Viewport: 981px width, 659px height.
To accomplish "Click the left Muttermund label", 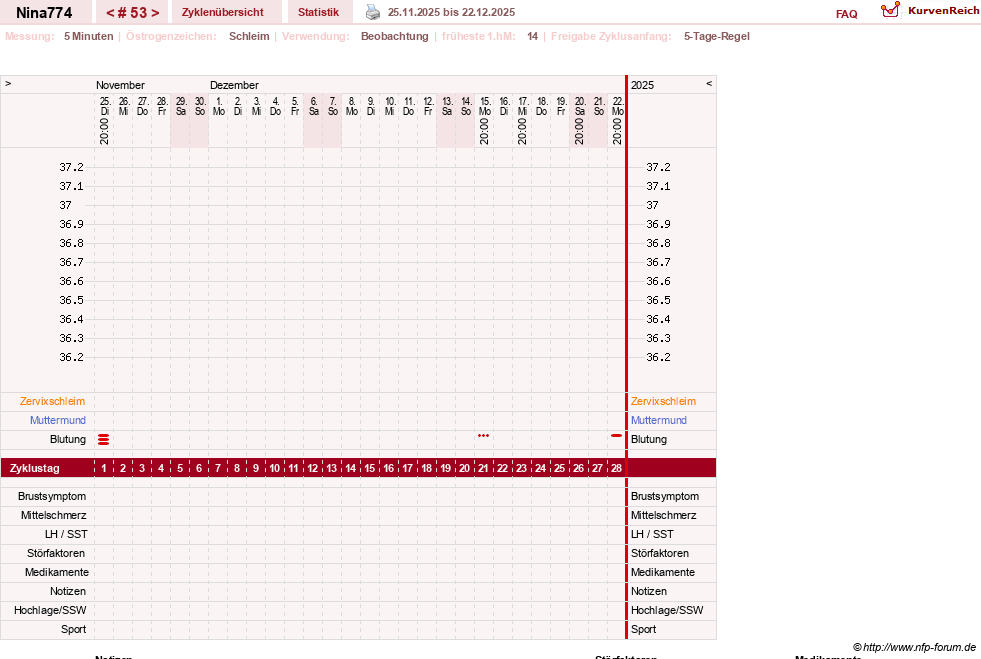I will 58,420.
